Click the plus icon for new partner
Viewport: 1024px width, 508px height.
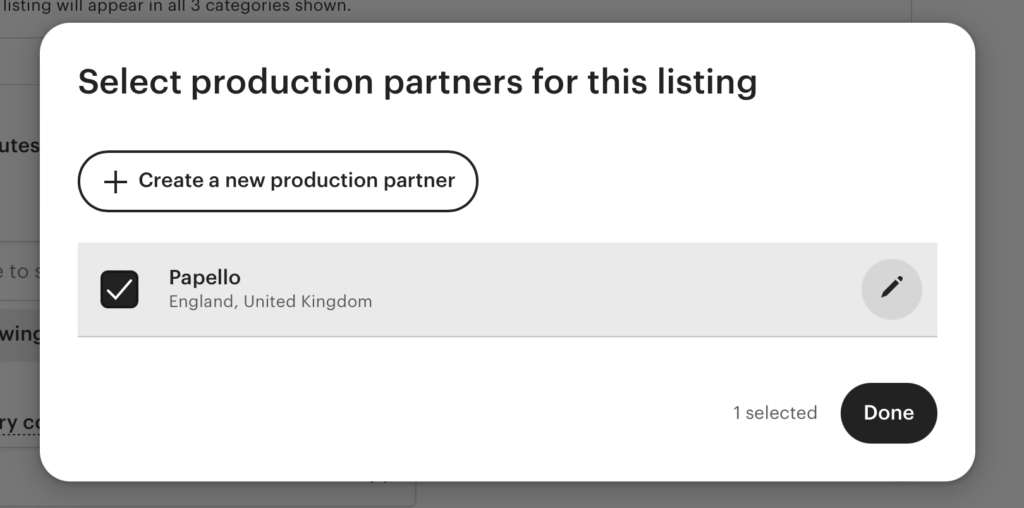point(116,182)
